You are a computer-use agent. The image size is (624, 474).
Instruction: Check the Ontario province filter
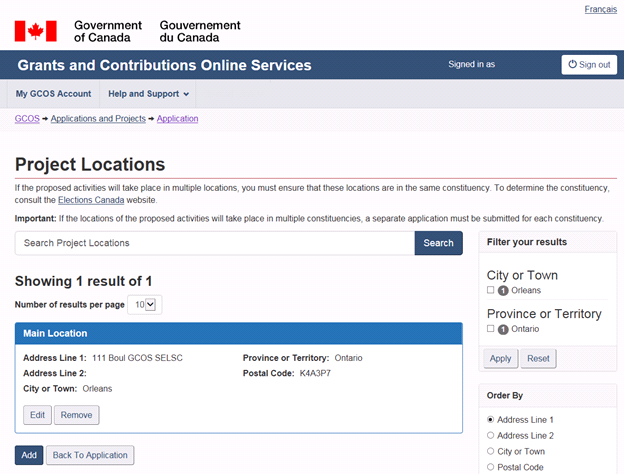click(x=490, y=328)
